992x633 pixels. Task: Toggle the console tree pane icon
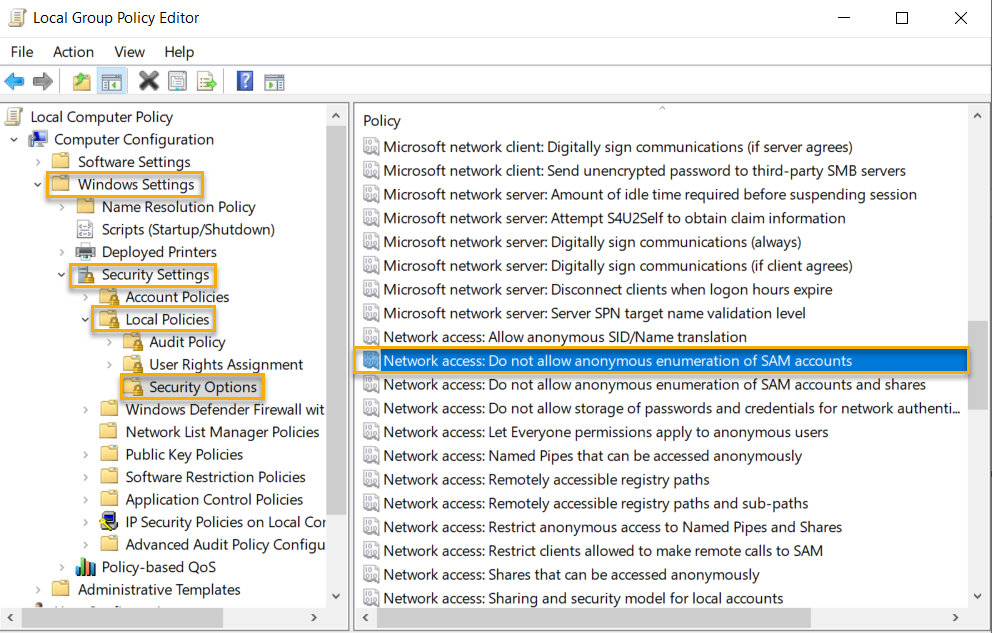tap(112, 81)
